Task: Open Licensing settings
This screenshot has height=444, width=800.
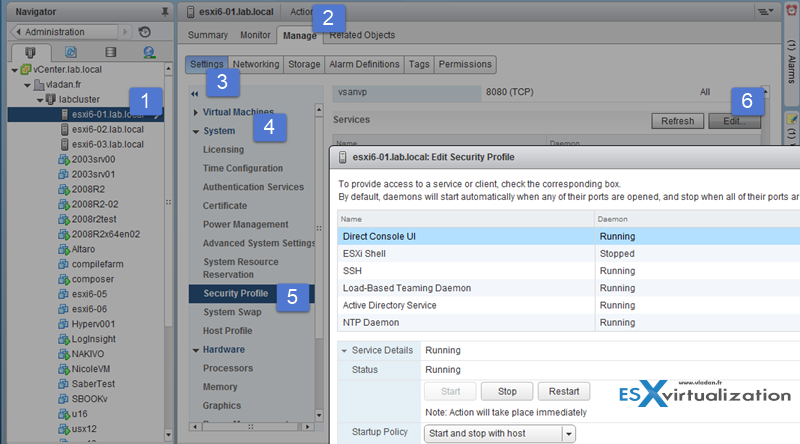Action: pos(223,150)
